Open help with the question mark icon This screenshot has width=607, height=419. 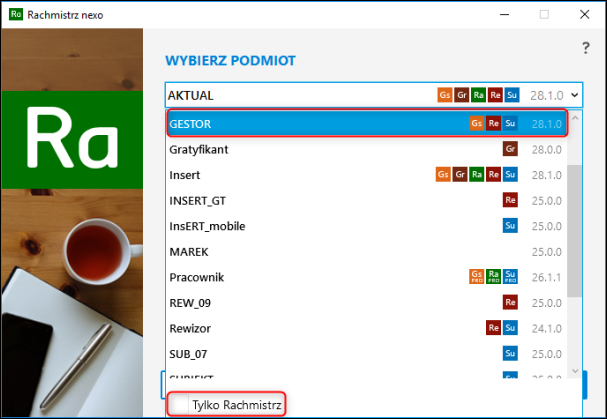point(586,48)
